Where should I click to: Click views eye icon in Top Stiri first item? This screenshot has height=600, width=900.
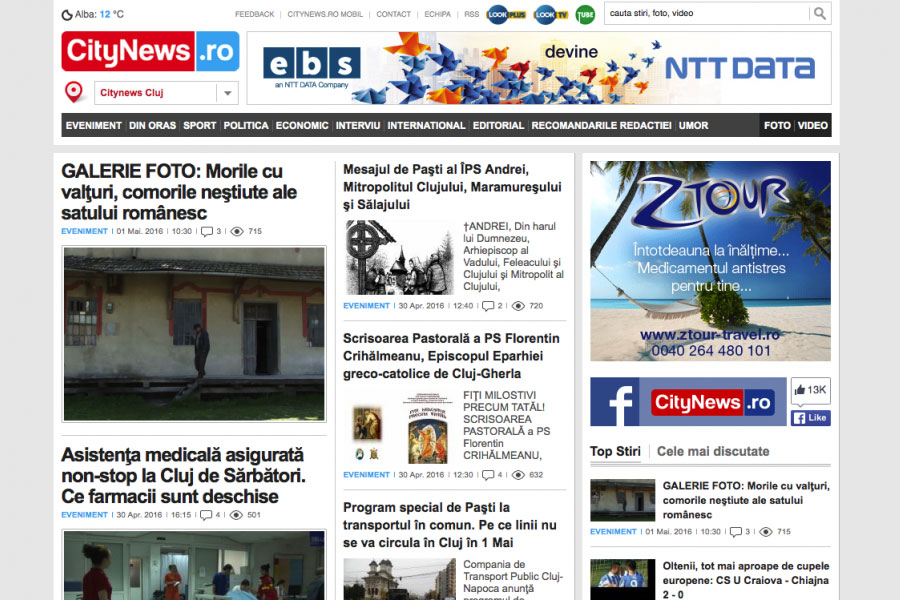tap(766, 532)
